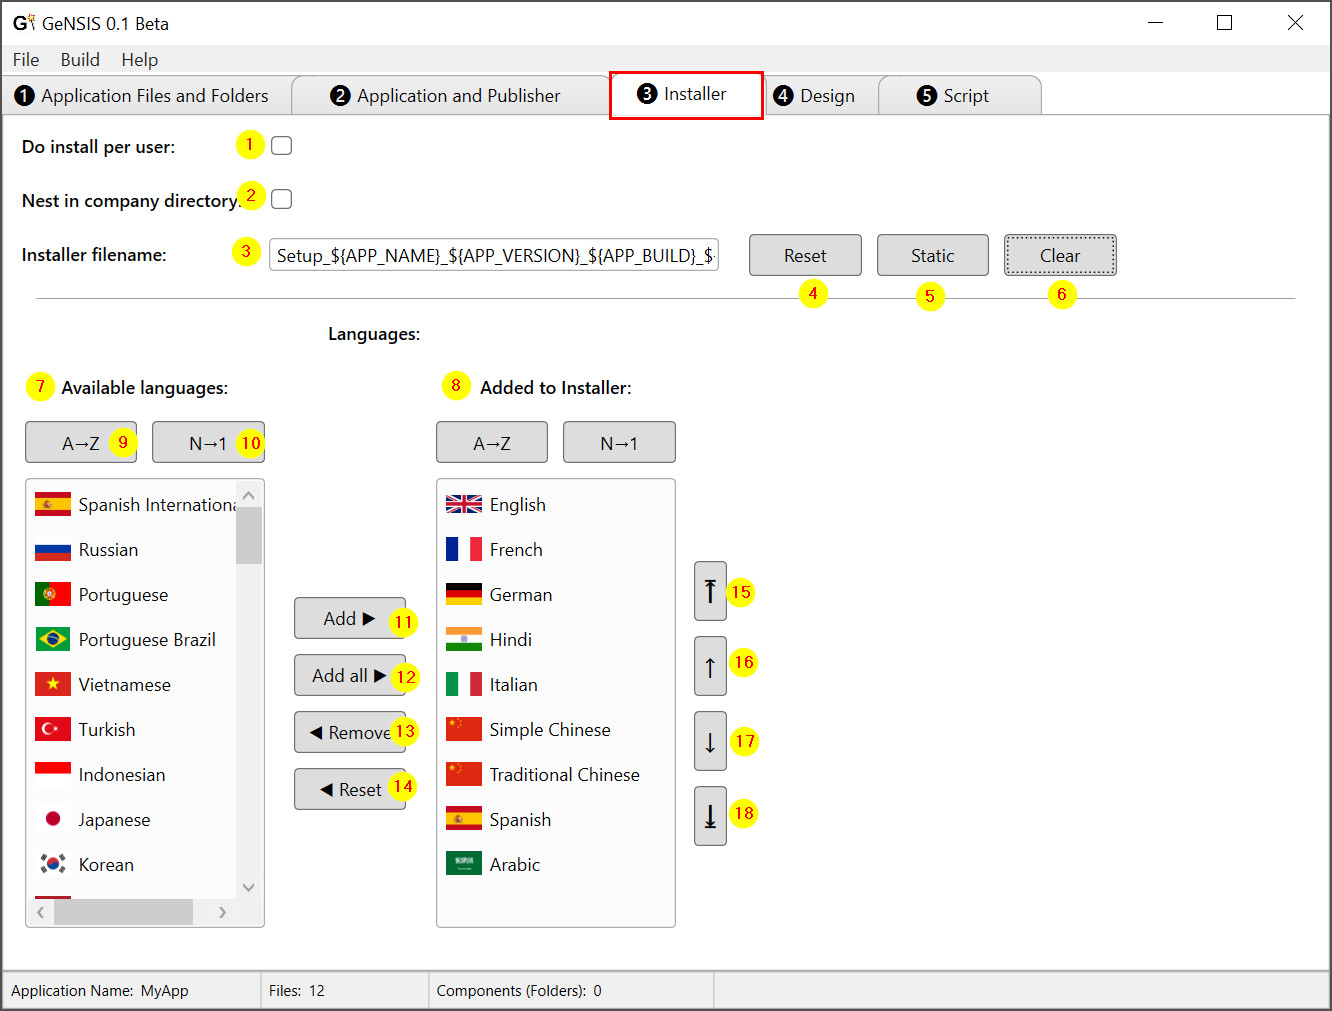Move selected language to bottom of list

tap(710, 816)
